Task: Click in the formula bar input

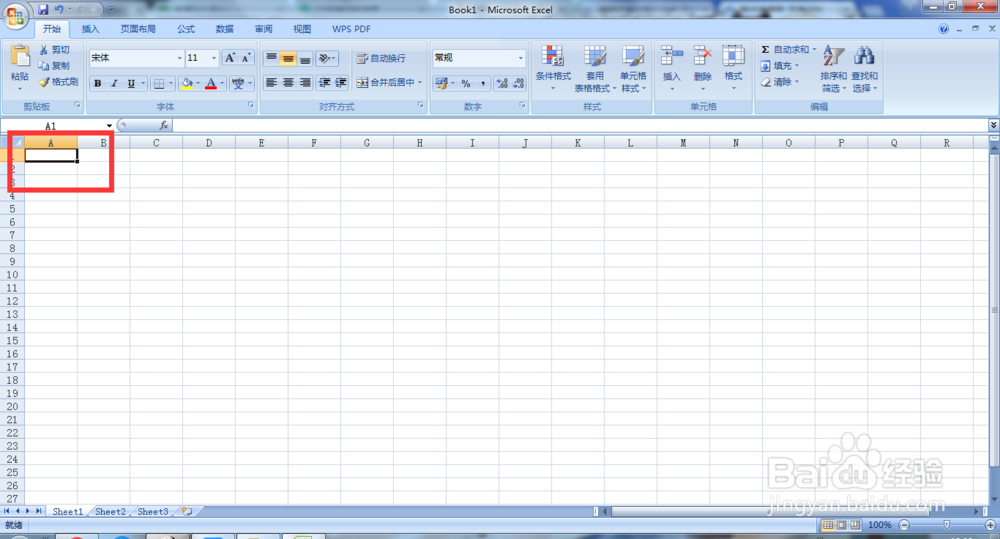Action: 580,126
